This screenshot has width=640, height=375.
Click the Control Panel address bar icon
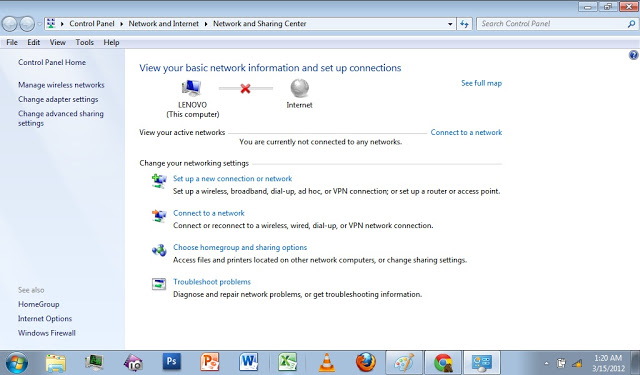pos(51,24)
